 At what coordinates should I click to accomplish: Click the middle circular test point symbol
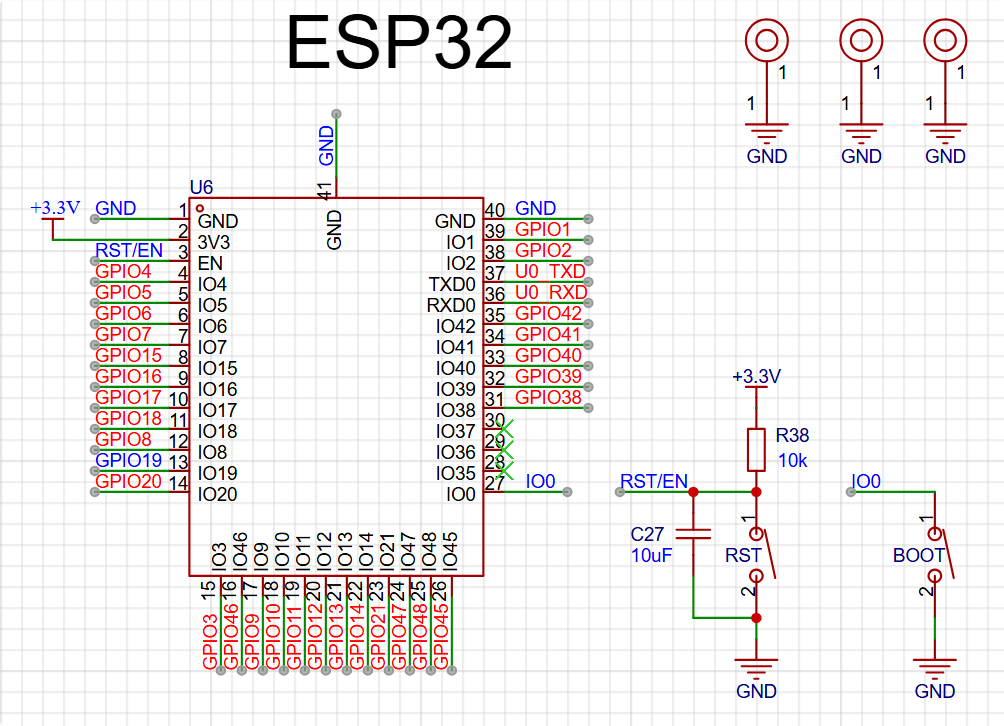(861, 40)
